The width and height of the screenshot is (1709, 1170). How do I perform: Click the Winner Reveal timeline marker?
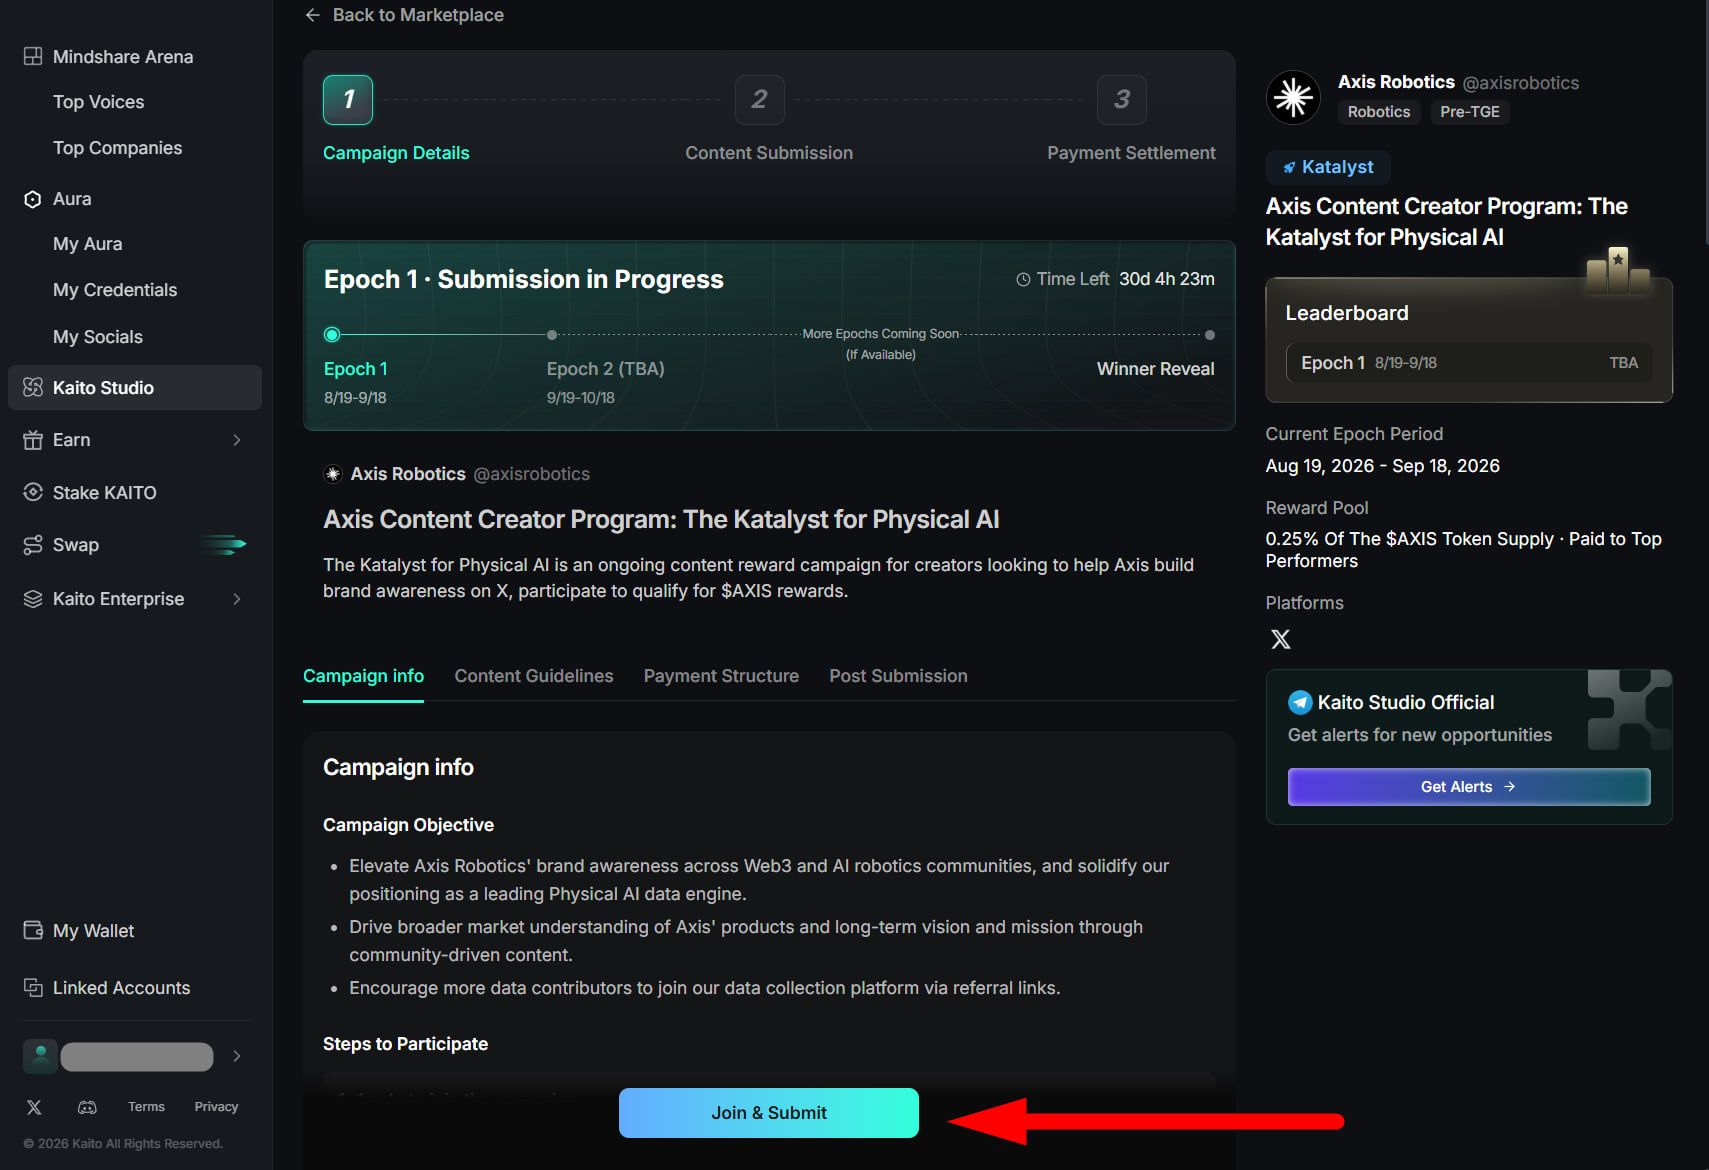pos(1210,335)
